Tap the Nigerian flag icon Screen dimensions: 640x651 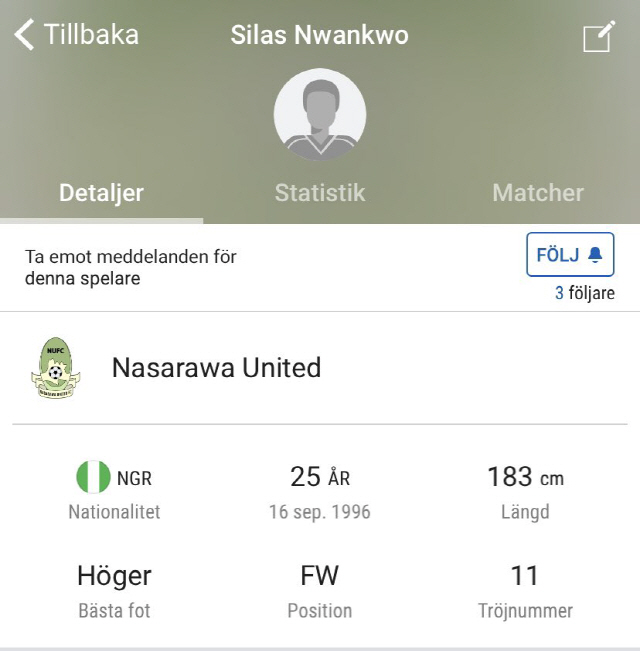coord(93,477)
